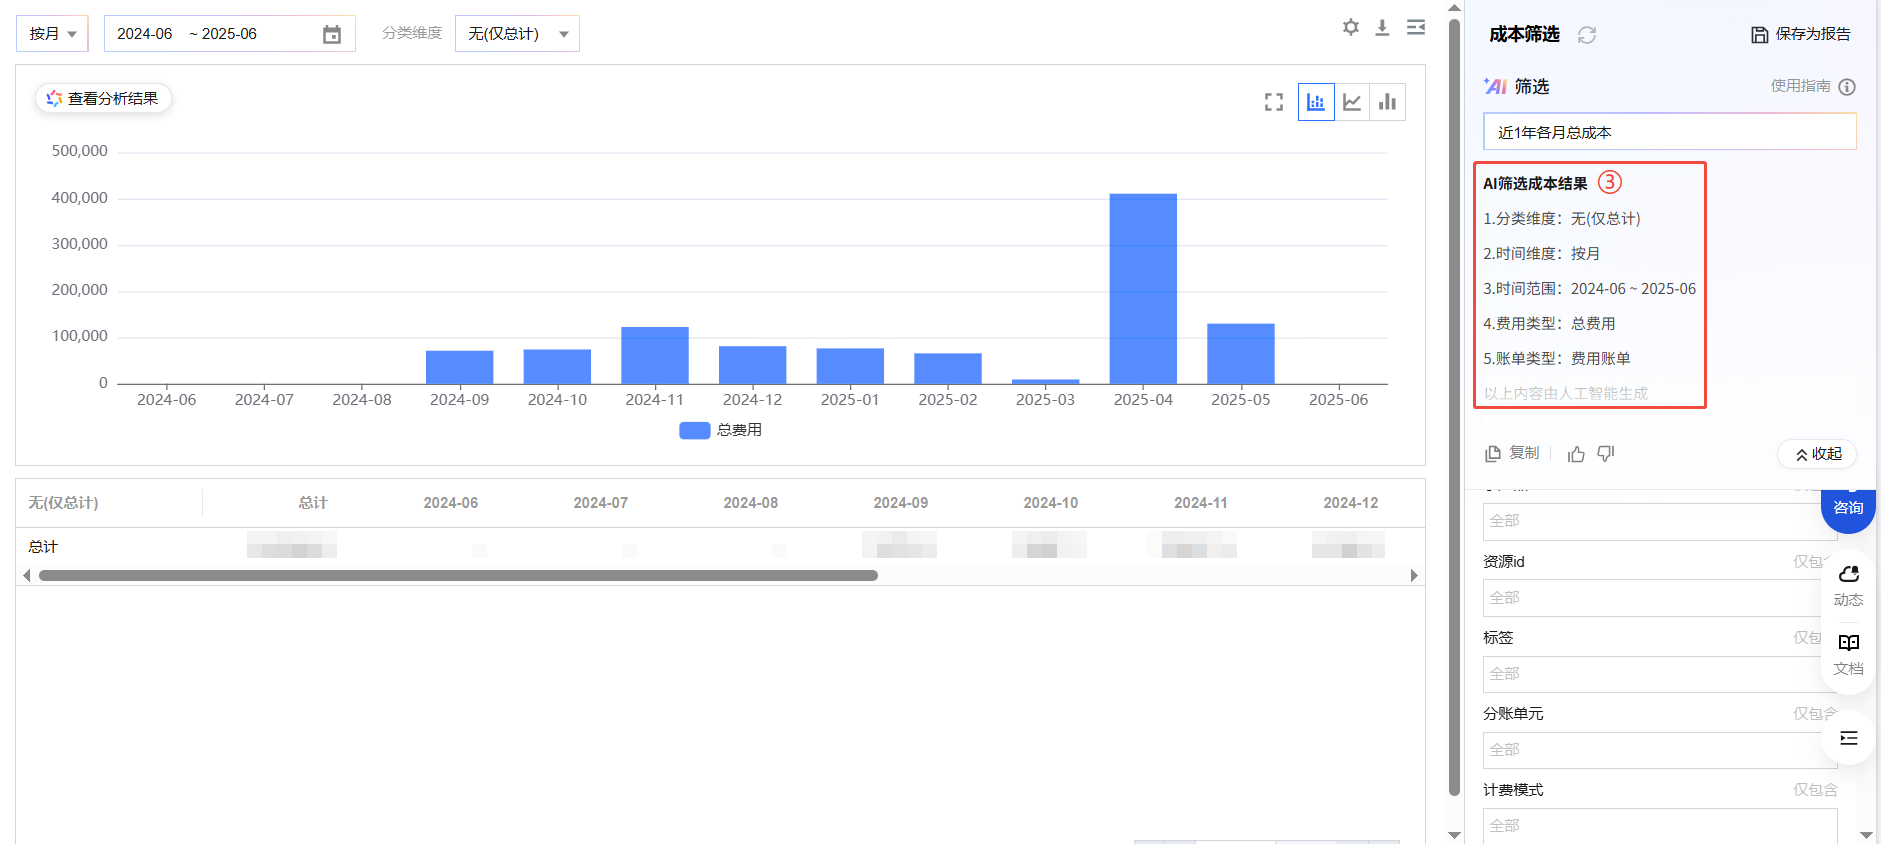Switch to the simple column chart toggle

(1387, 102)
